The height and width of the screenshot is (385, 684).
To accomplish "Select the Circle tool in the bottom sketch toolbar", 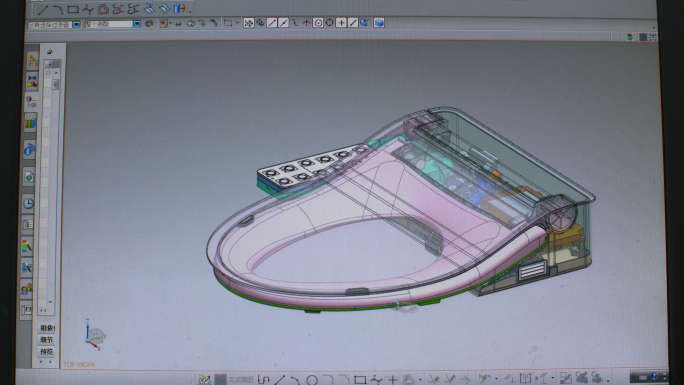I will point(311,380).
